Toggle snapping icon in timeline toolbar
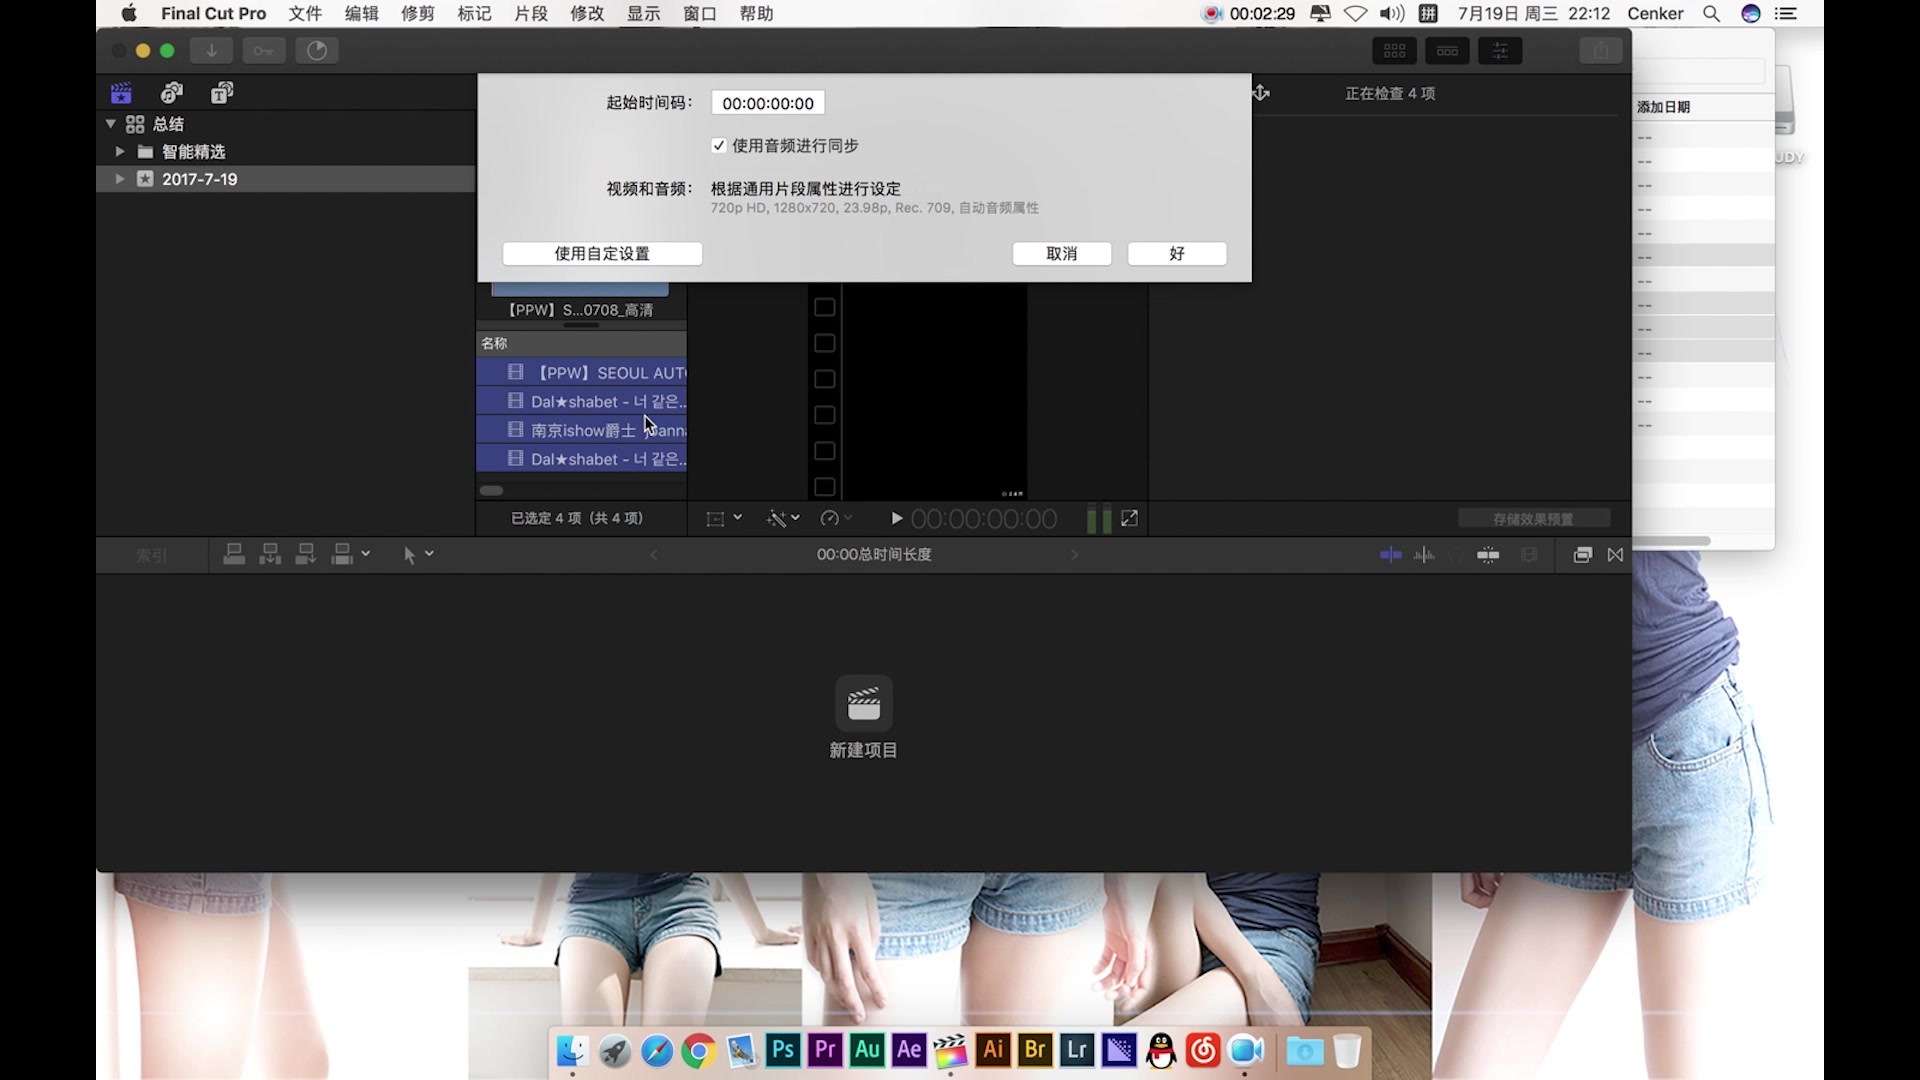Viewport: 1920px width, 1080px height. [1488, 555]
